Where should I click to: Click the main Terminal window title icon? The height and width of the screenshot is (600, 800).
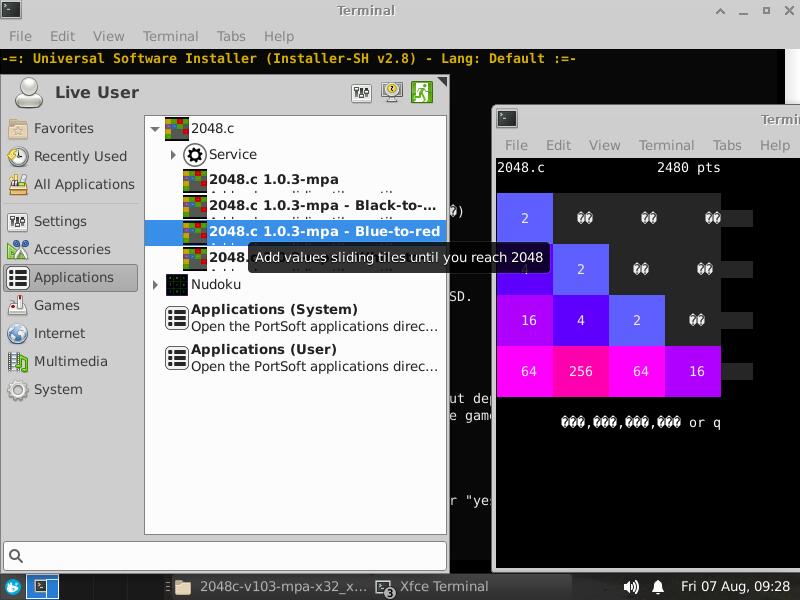(11, 10)
